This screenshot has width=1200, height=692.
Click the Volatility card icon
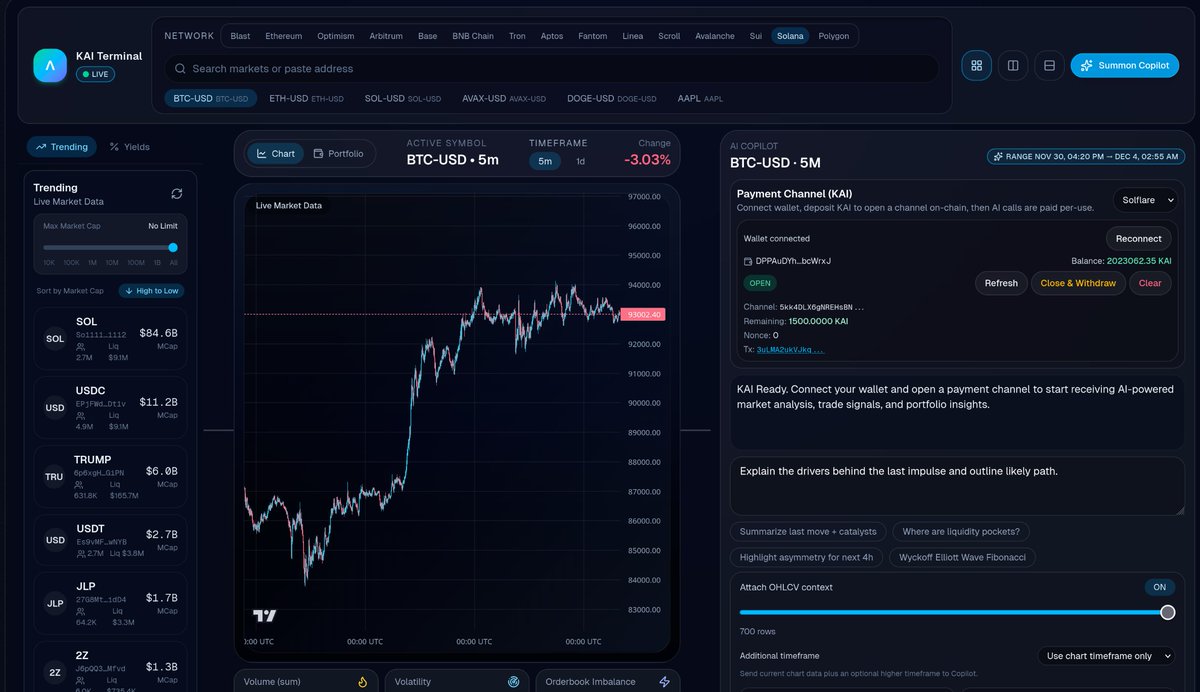point(514,682)
